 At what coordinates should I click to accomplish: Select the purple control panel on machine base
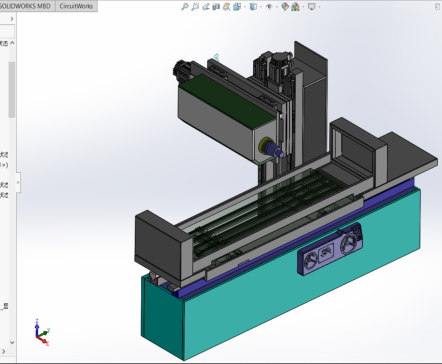(330, 249)
